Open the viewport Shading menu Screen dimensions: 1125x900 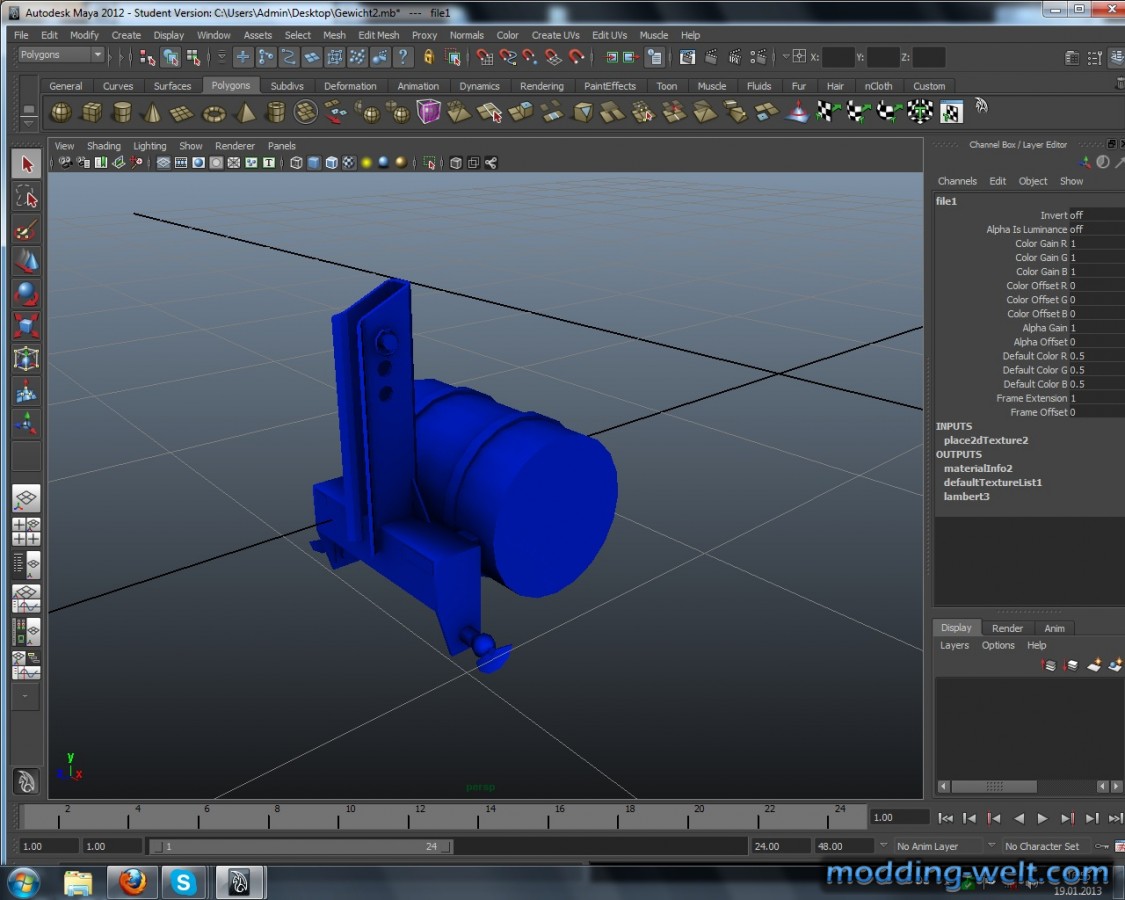tap(104, 146)
